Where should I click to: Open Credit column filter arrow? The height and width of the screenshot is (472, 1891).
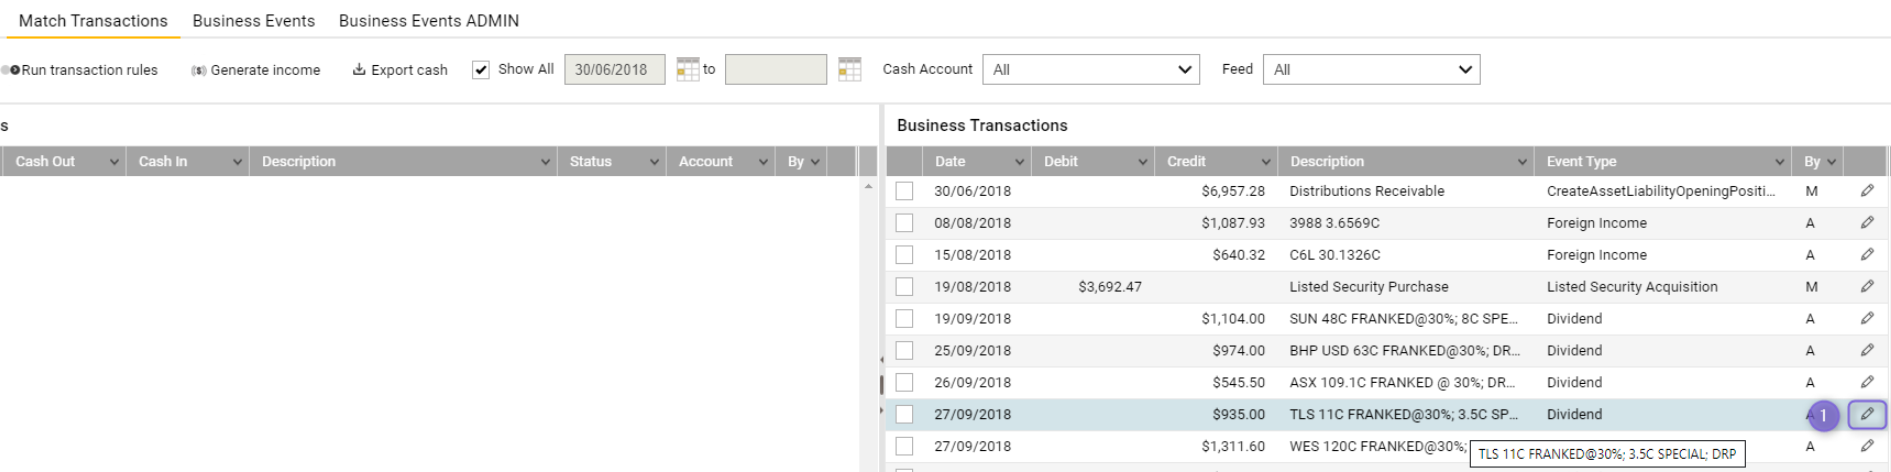point(1265,162)
